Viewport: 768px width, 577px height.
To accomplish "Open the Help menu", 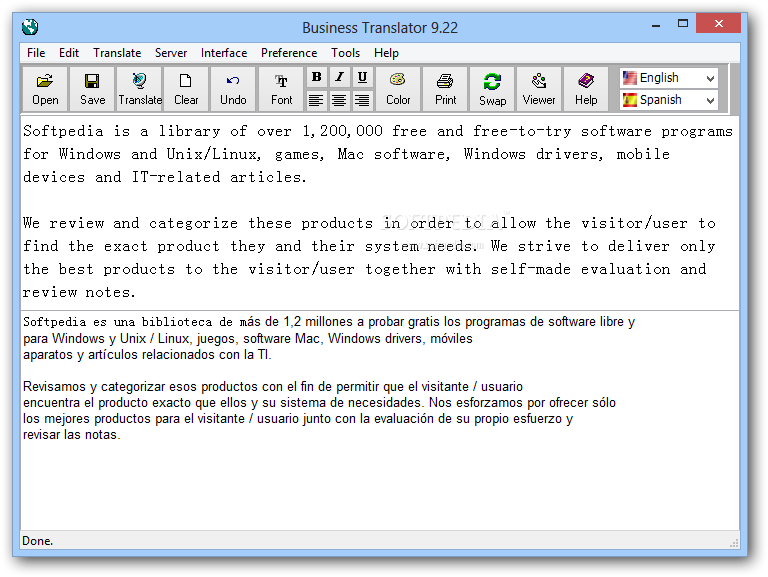I will pyautogui.click(x=386, y=53).
